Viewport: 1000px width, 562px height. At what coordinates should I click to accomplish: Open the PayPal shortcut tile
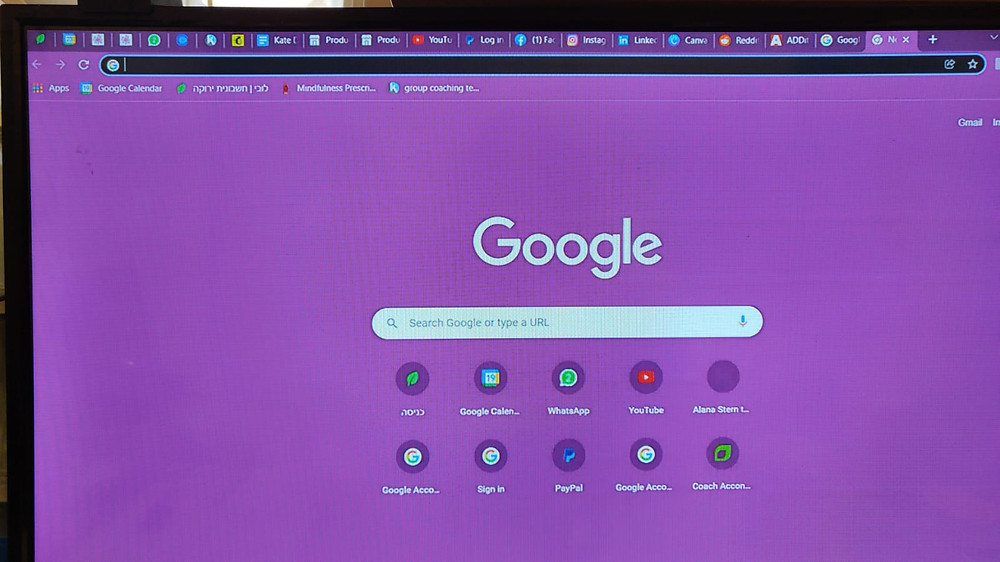coord(568,466)
